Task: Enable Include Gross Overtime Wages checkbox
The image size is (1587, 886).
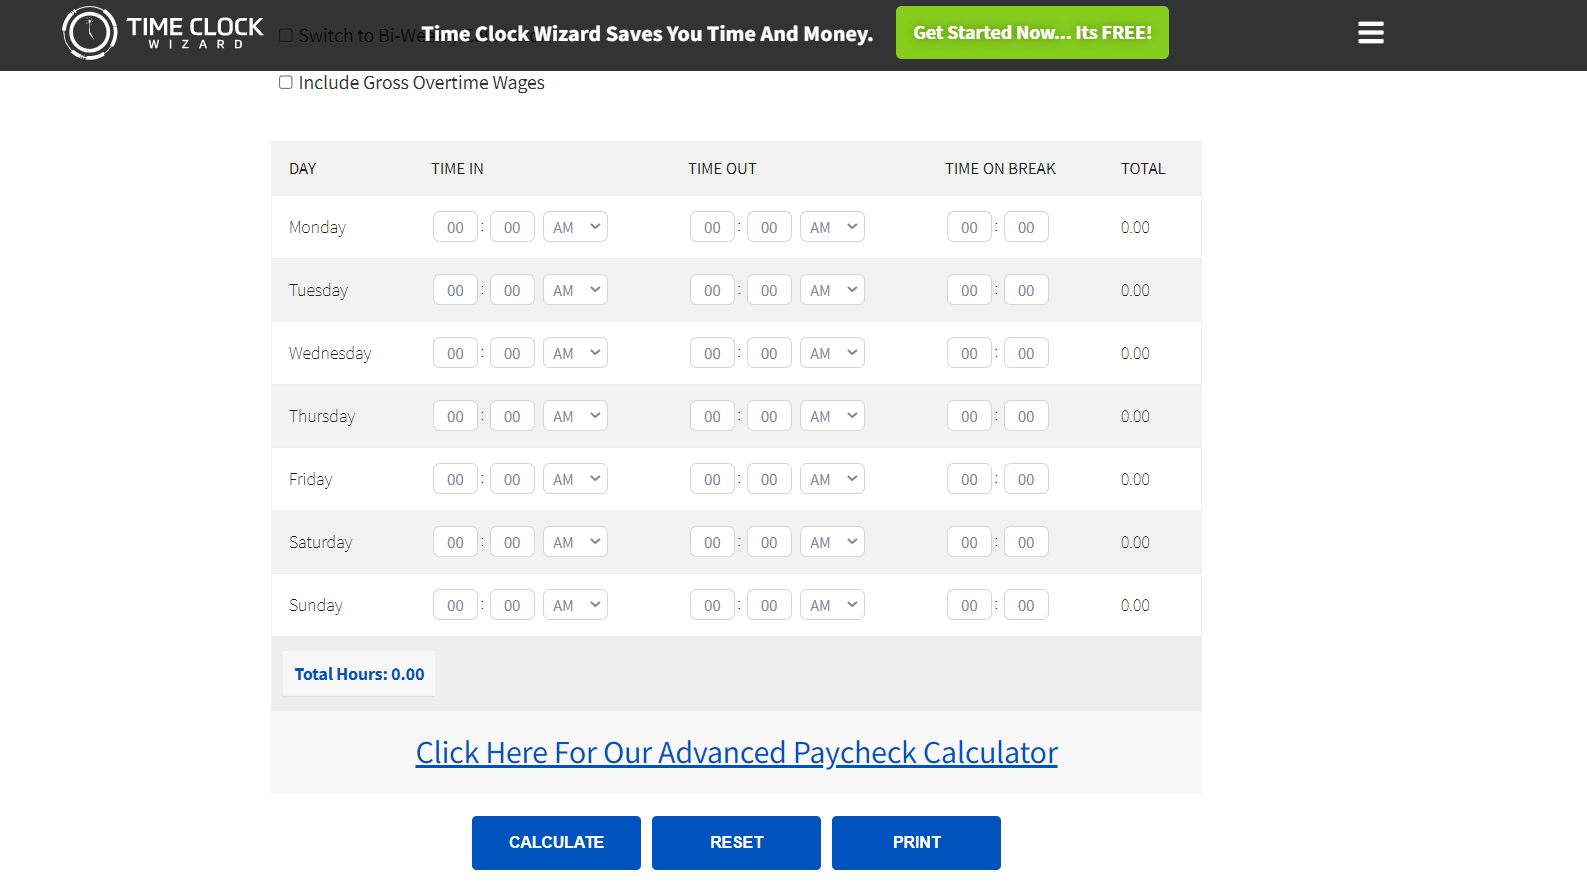Action: click(x=286, y=82)
